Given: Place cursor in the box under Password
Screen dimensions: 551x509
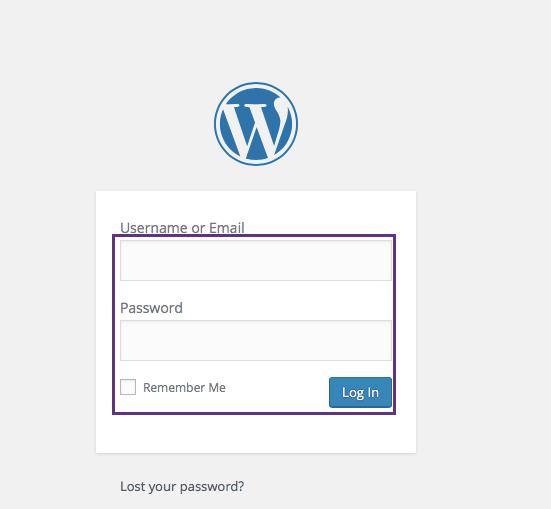Looking at the screenshot, I should [256, 340].
